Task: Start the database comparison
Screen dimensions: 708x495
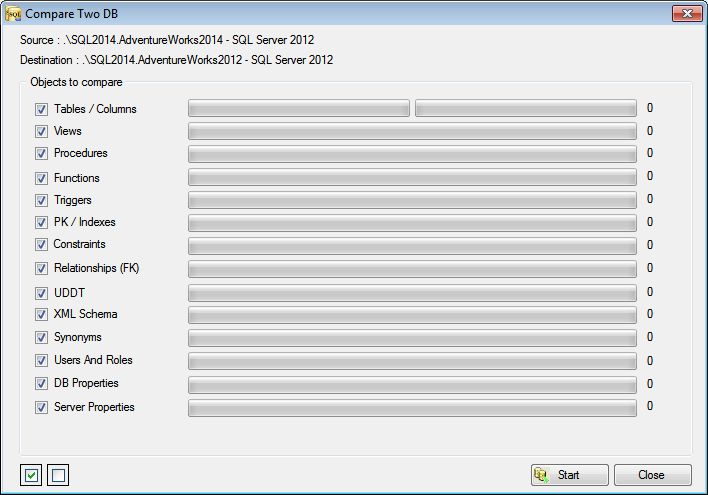Action: coord(569,475)
